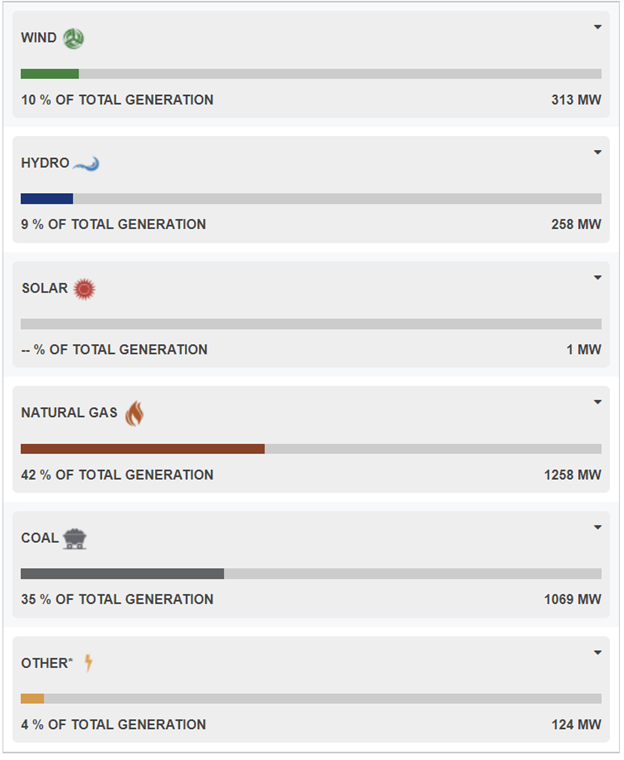The image size is (624, 760).
Task: Click the lightning bolt icon beside Other
Action: pyautogui.click(x=88, y=663)
